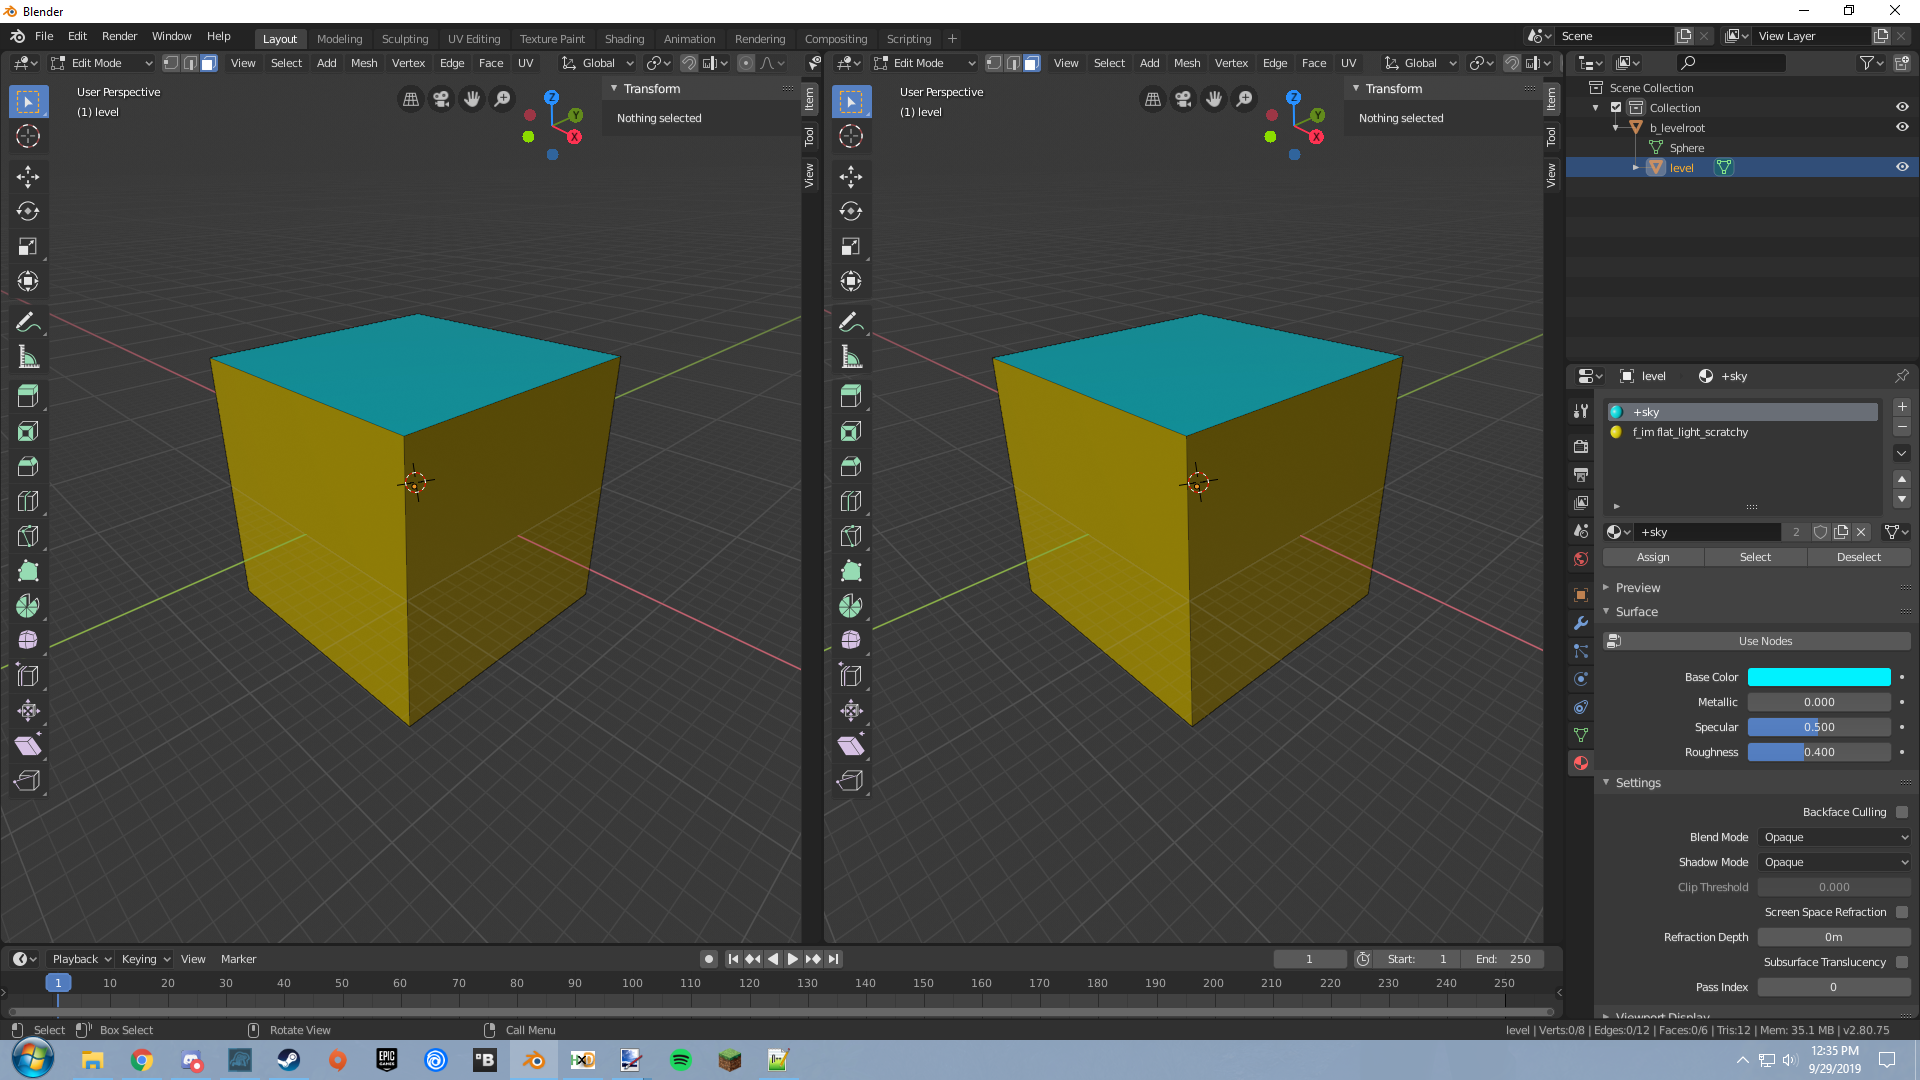The height and width of the screenshot is (1080, 1920).
Task: Open the Blender Render pinned taskbar icon
Action: (x=533, y=1060)
